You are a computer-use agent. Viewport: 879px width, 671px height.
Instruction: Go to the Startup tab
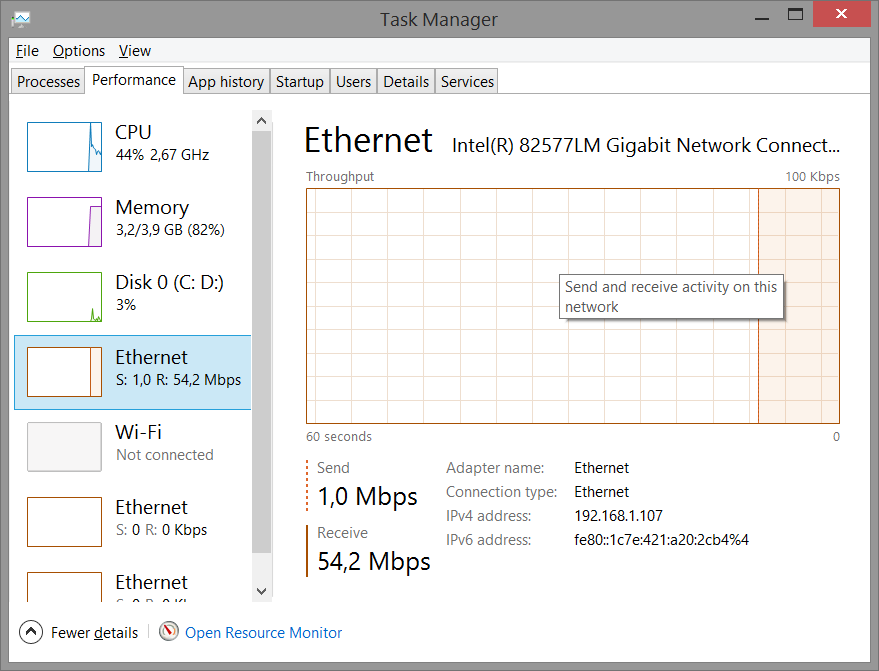[x=300, y=82]
